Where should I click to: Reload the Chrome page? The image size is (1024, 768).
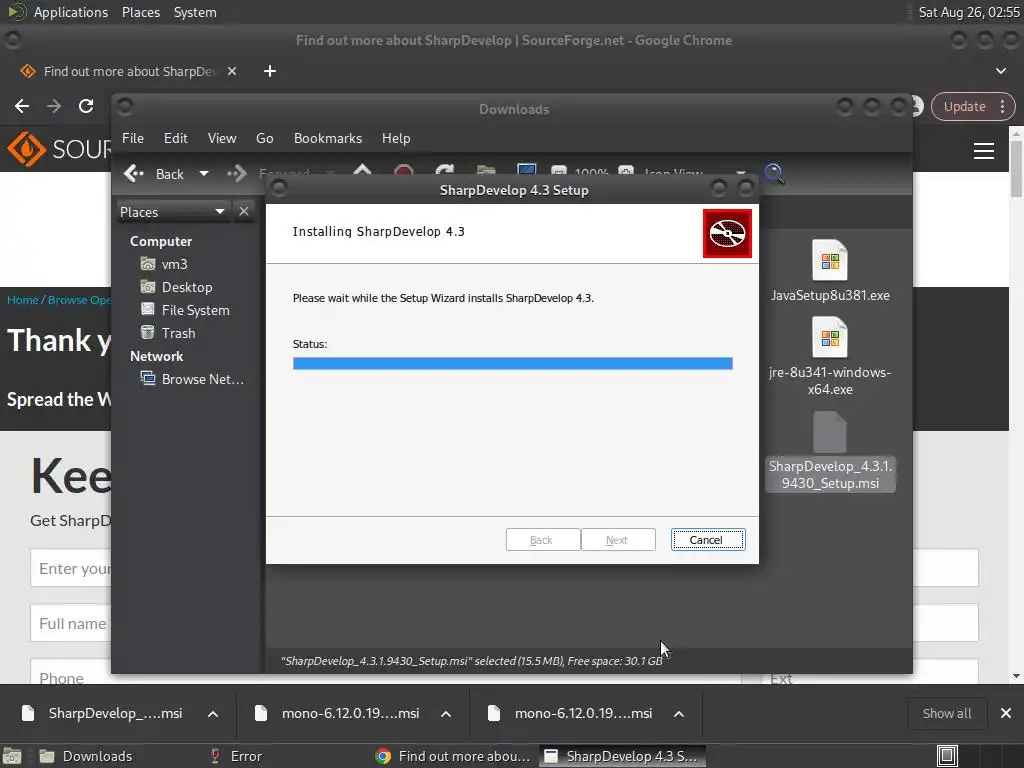86,106
